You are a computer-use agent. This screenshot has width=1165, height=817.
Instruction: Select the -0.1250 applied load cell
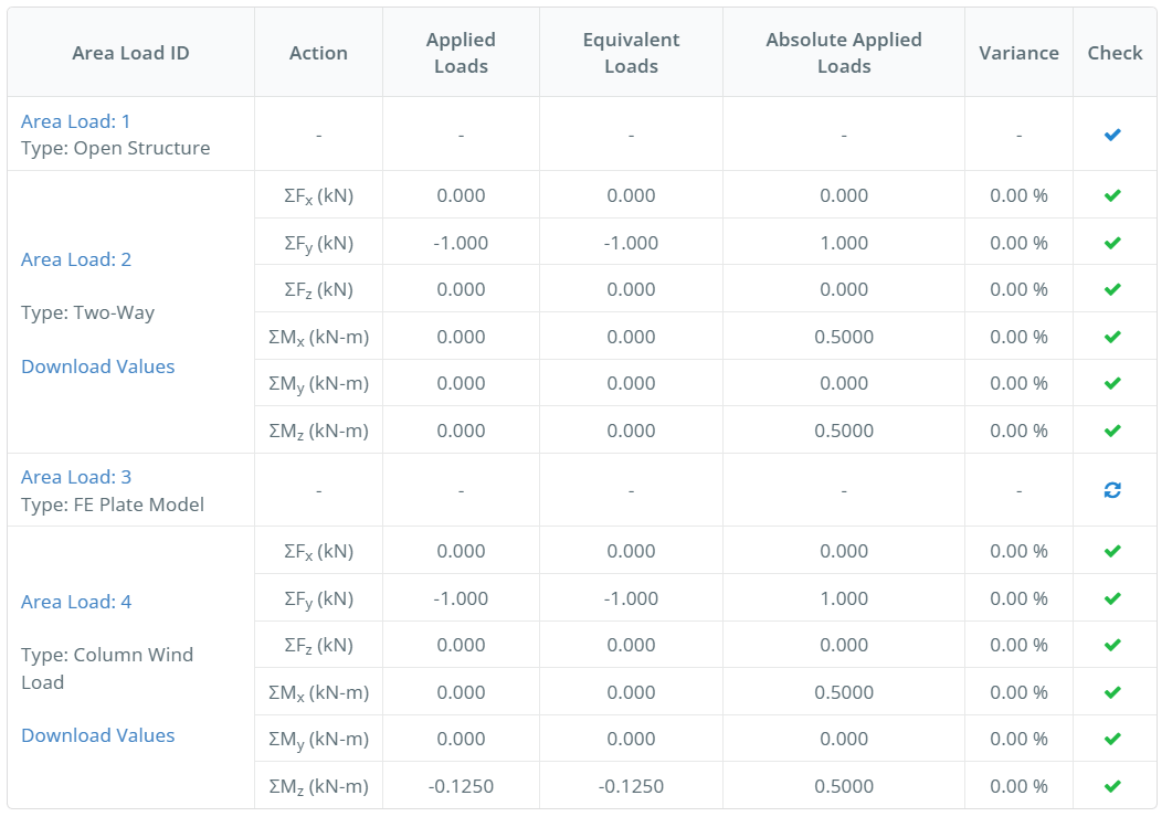pos(460,786)
